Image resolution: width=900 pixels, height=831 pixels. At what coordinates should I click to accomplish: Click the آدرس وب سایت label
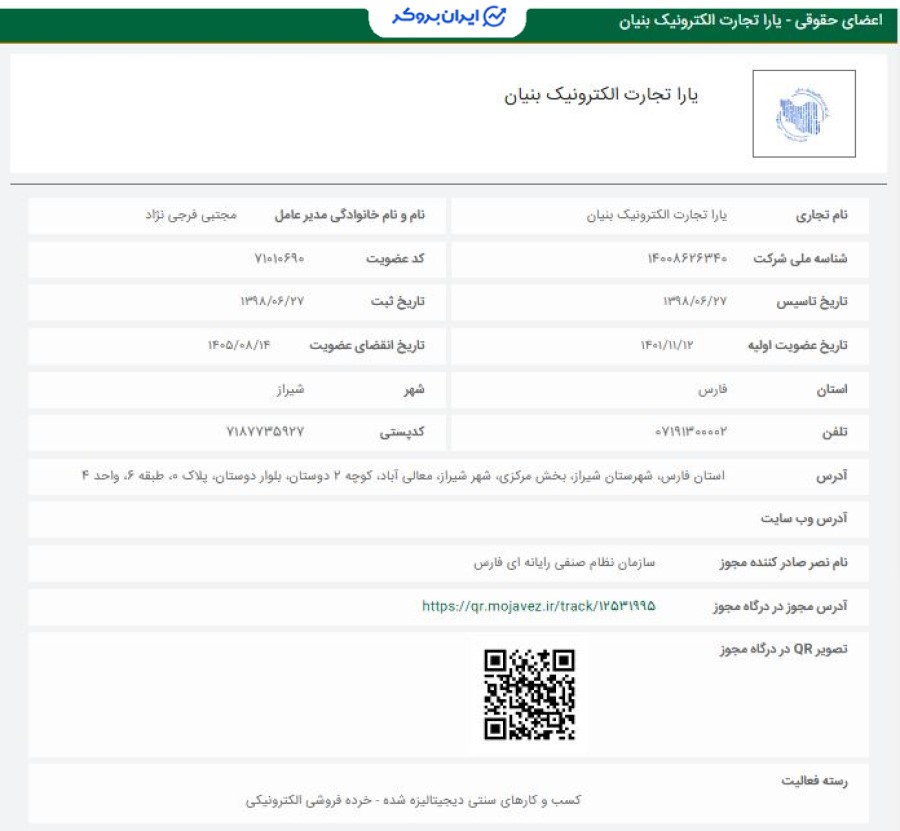click(x=804, y=519)
